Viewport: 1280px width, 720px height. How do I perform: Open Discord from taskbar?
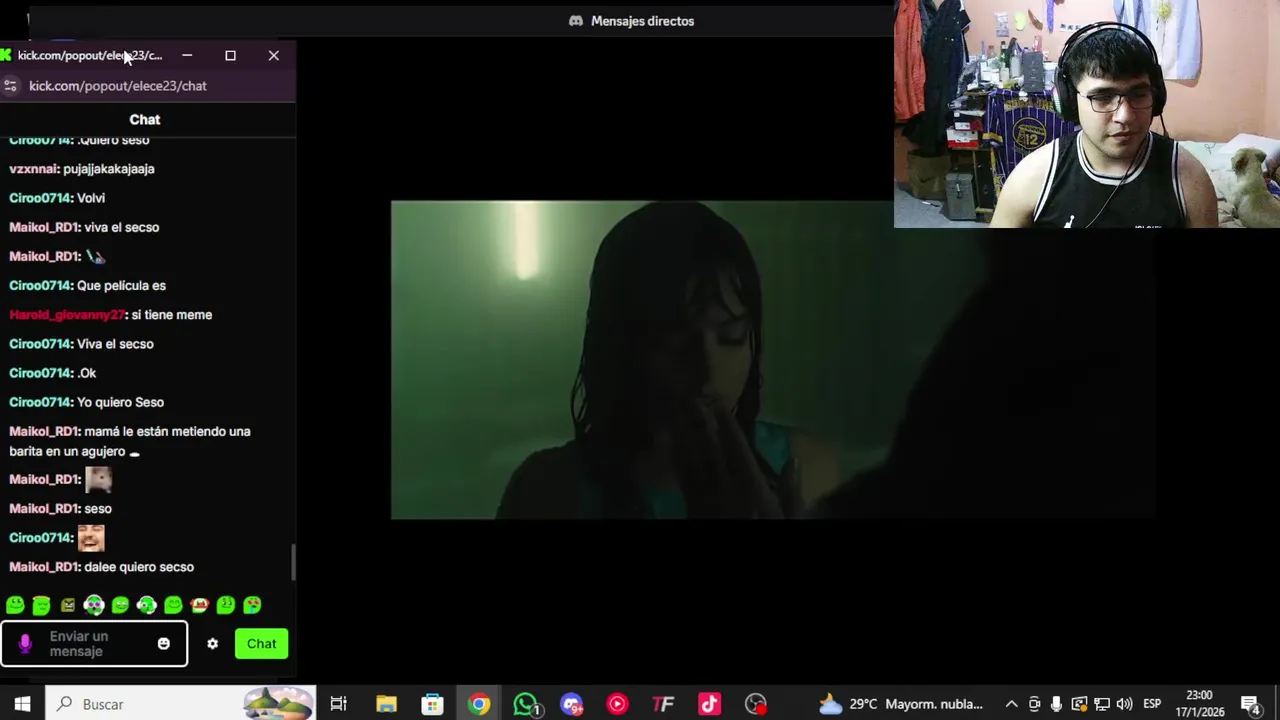click(x=571, y=704)
